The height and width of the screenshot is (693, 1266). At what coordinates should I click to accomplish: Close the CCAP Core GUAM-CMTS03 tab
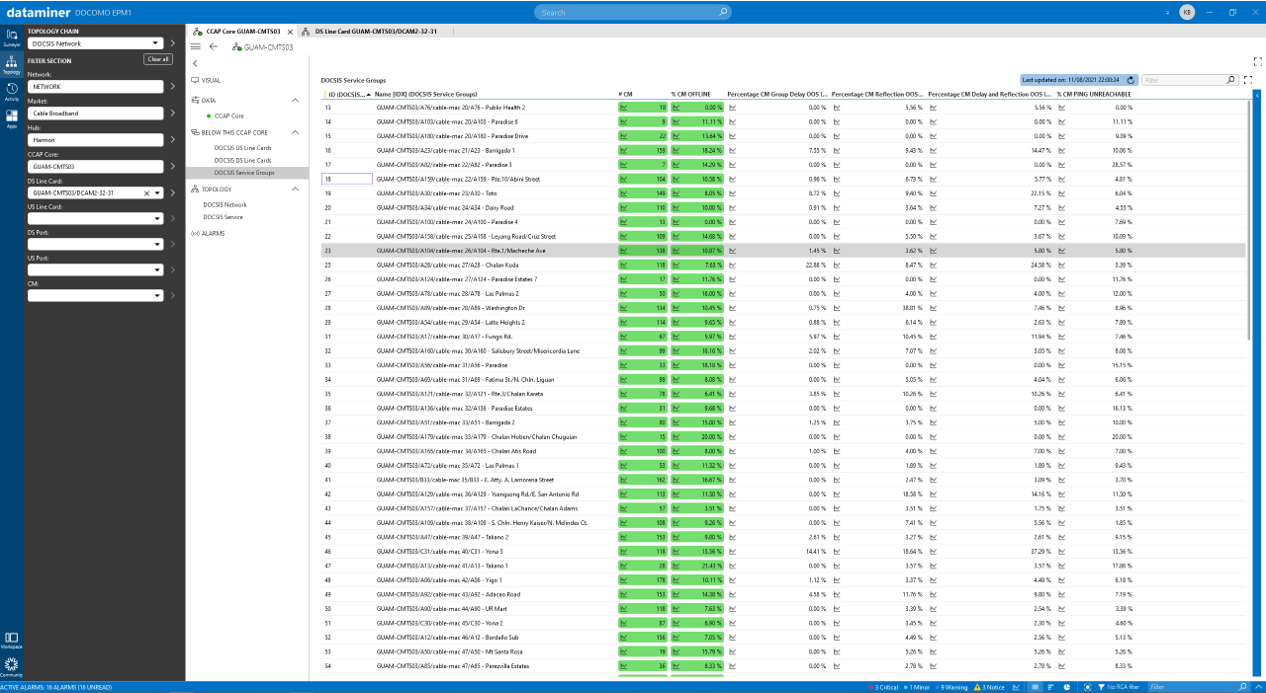tap(290, 31)
